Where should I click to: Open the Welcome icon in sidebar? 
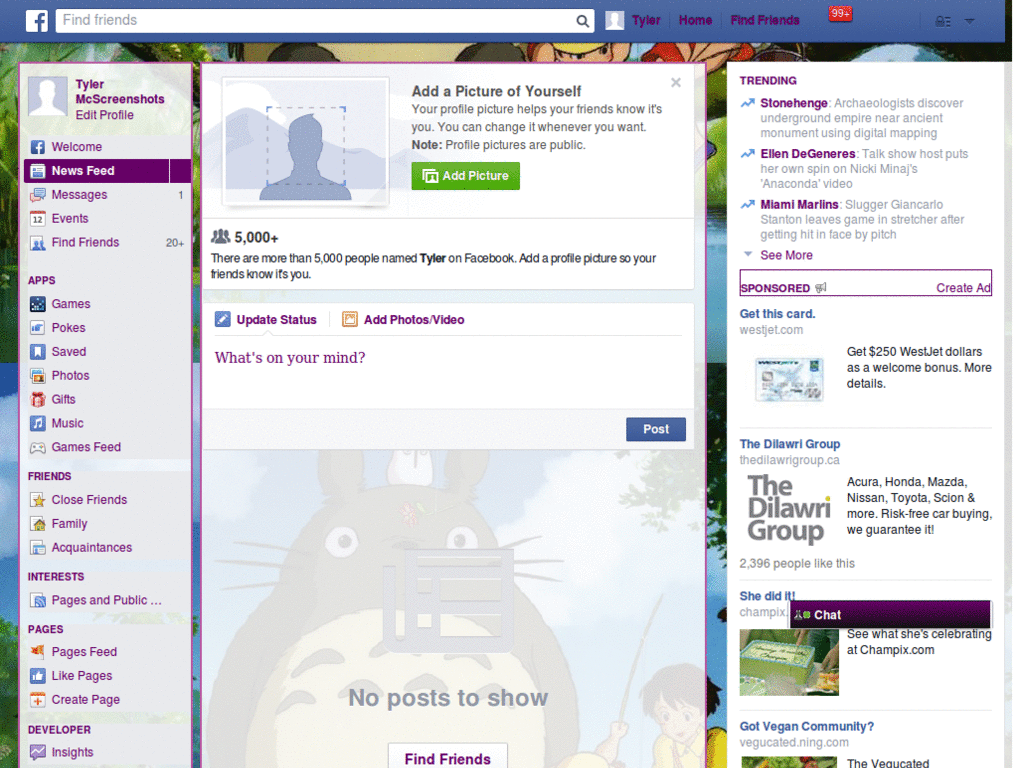(x=38, y=147)
